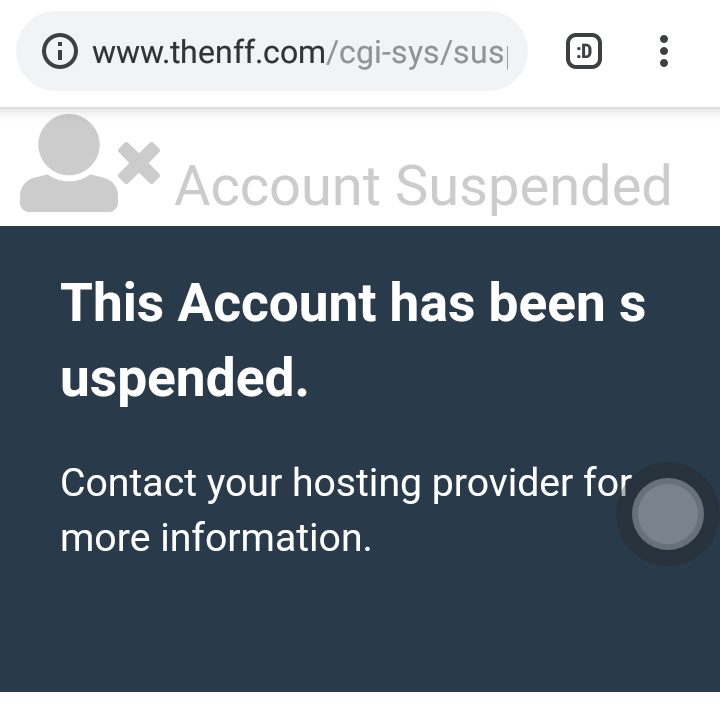Open the site information icon in address bar
This screenshot has height=720, width=720.
pos(60,51)
